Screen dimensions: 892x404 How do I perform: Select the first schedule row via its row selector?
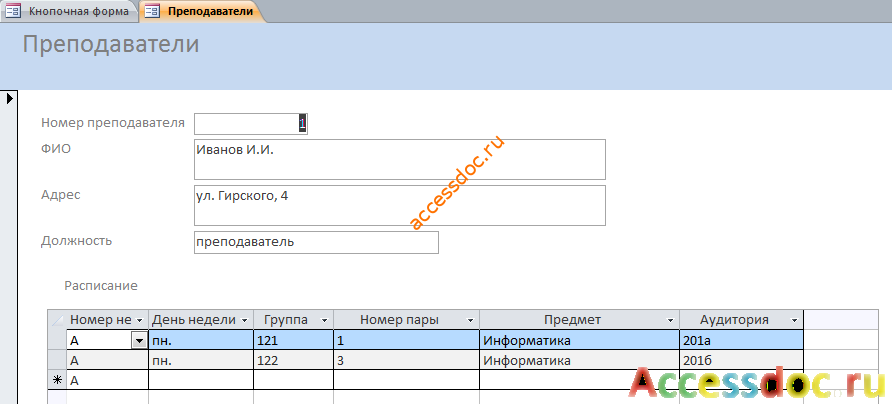coord(57,340)
